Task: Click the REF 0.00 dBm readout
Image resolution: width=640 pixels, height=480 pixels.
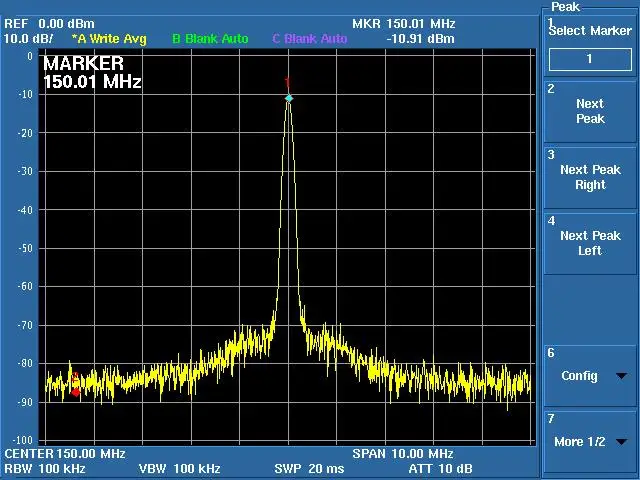Action: click(49, 24)
